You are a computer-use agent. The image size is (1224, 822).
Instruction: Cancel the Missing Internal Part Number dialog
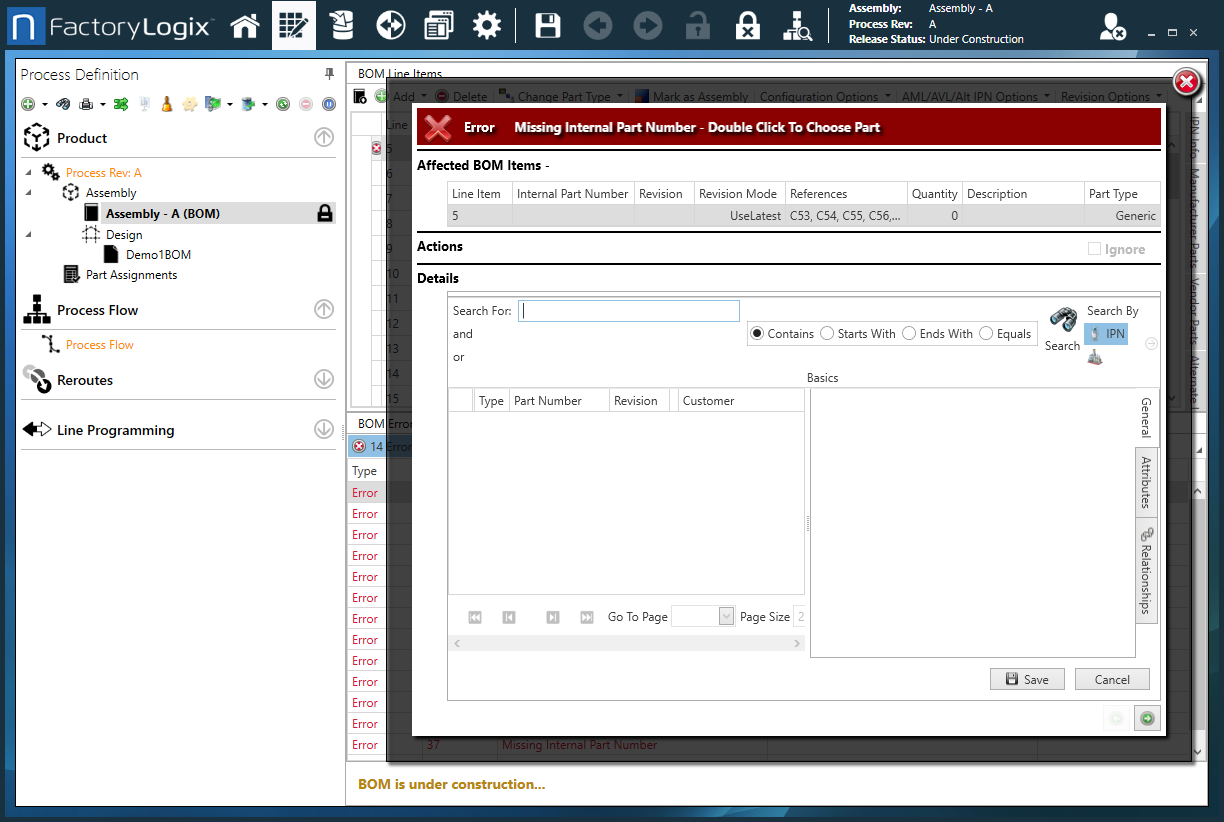(1112, 679)
